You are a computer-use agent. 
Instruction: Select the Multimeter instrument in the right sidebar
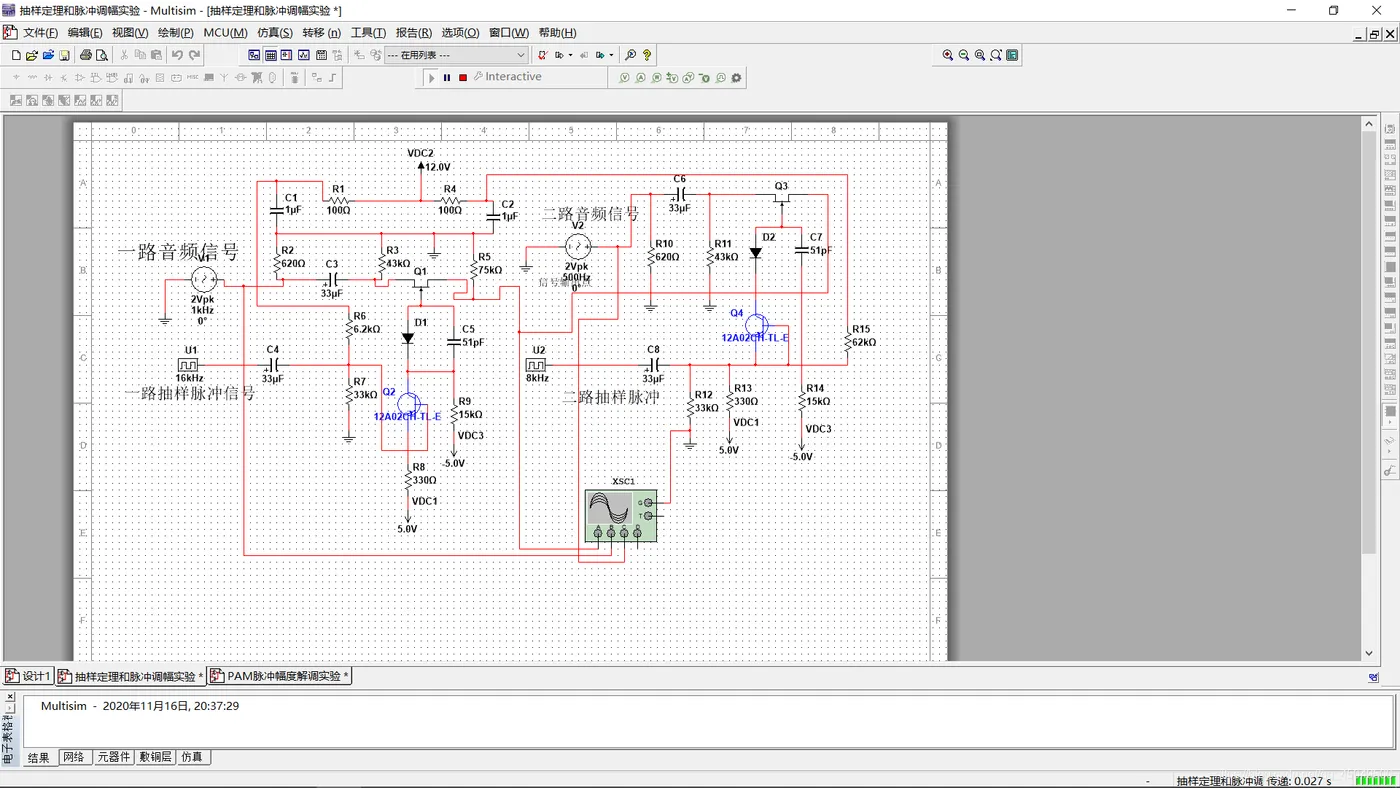(1390, 129)
